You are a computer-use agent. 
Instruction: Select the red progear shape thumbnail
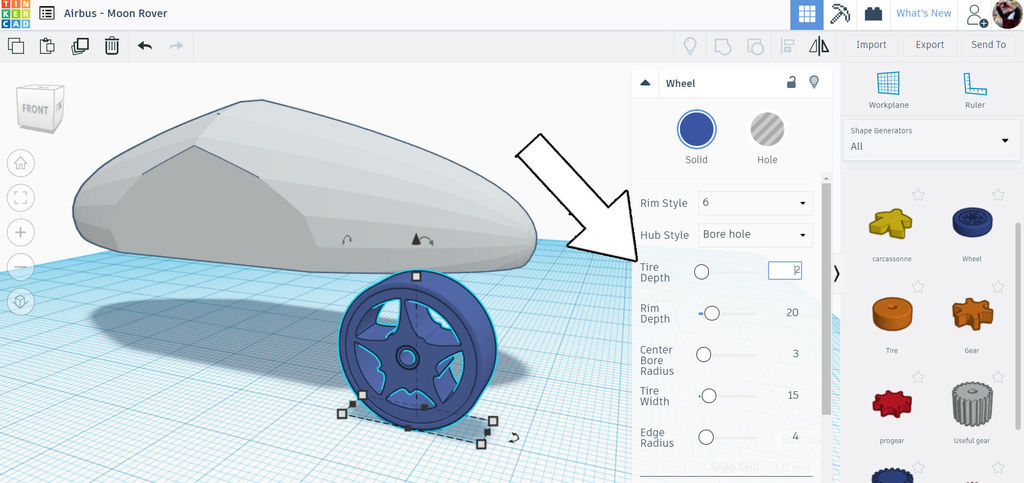pyautogui.click(x=891, y=405)
